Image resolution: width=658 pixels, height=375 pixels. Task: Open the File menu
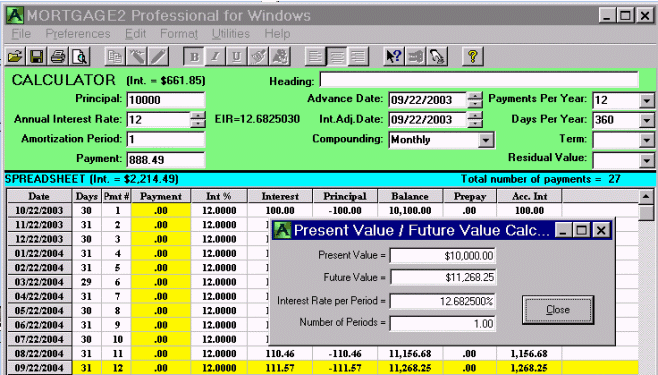pyautogui.click(x=21, y=34)
